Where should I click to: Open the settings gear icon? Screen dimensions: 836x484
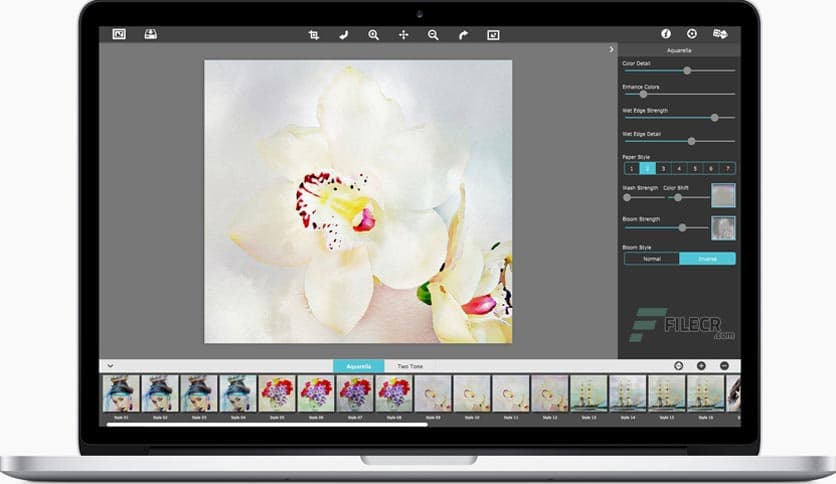pyautogui.click(x=692, y=34)
